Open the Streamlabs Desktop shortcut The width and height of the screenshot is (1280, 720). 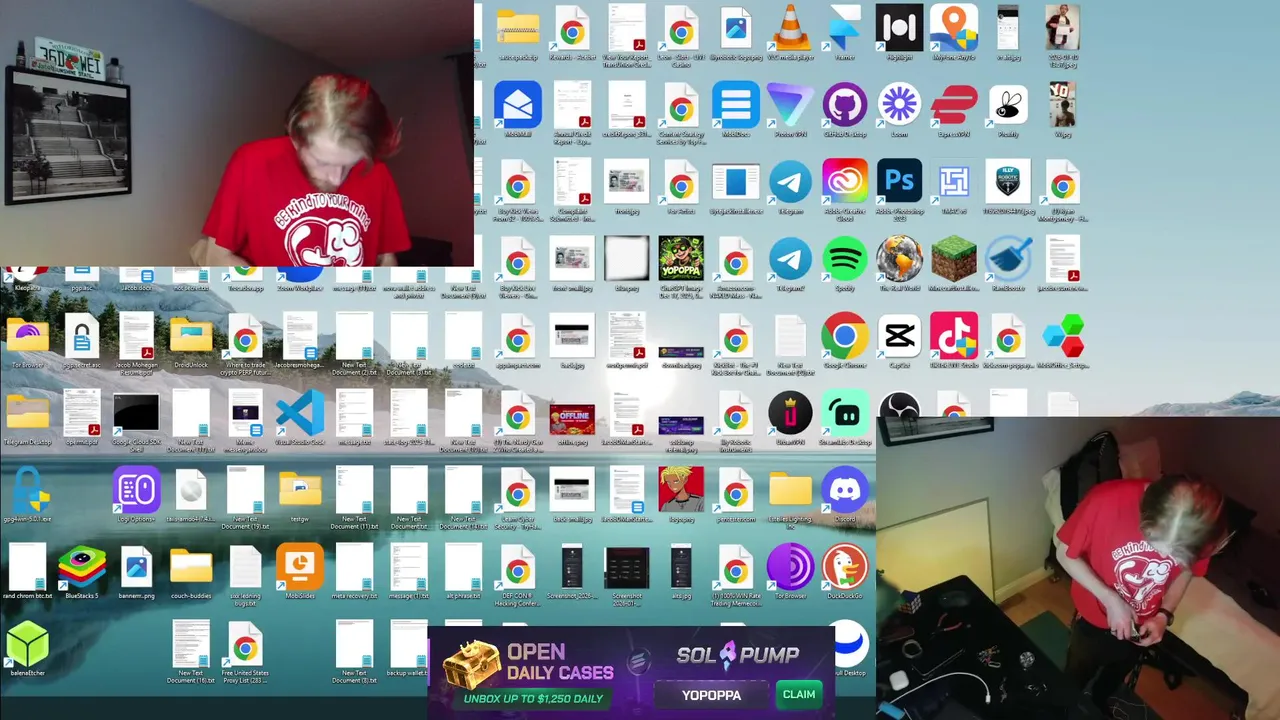pyautogui.click(x=845, y=414)
